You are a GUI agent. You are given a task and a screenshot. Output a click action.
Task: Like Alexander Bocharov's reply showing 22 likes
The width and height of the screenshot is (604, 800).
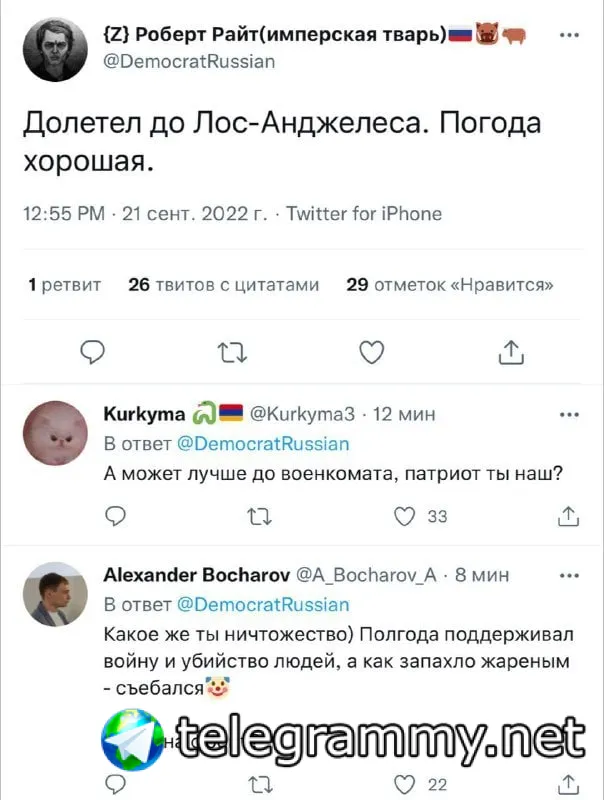point(405,784)
